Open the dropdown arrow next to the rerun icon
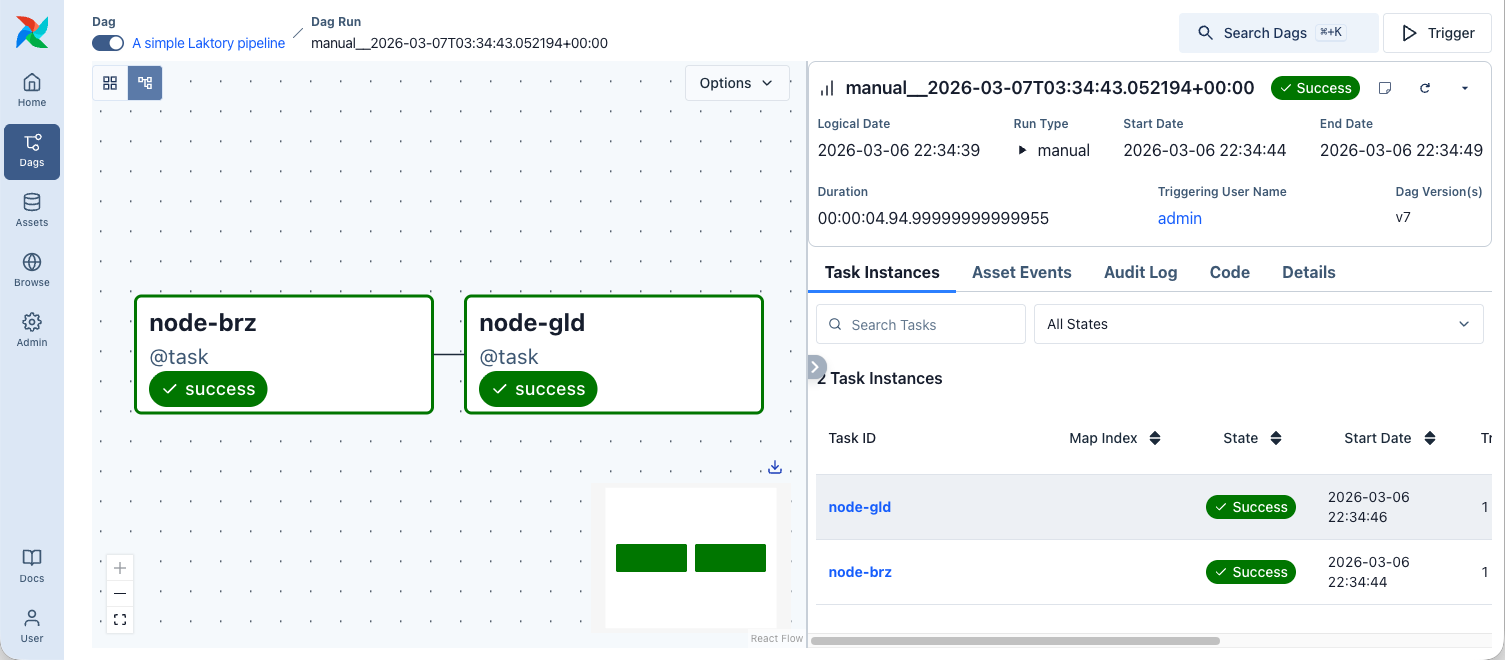This screenshot has width=1505, height=660. 1465,88
